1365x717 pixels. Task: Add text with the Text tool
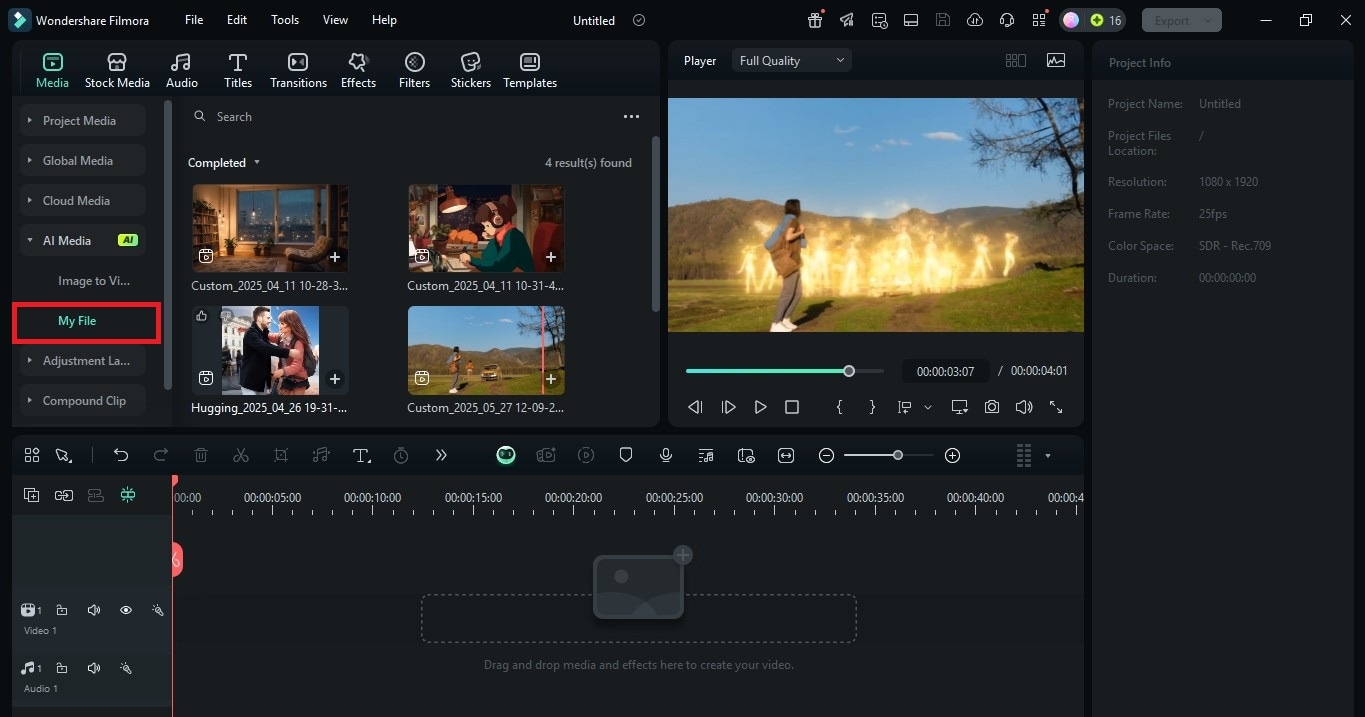tap(361, 455)
